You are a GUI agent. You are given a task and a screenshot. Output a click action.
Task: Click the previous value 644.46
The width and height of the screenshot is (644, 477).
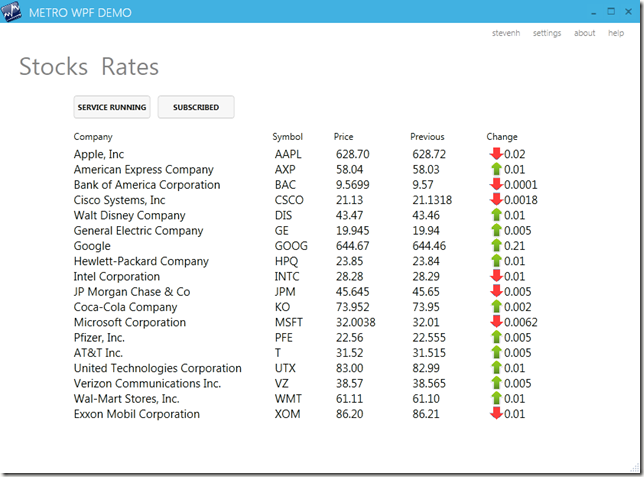[429, 246]
